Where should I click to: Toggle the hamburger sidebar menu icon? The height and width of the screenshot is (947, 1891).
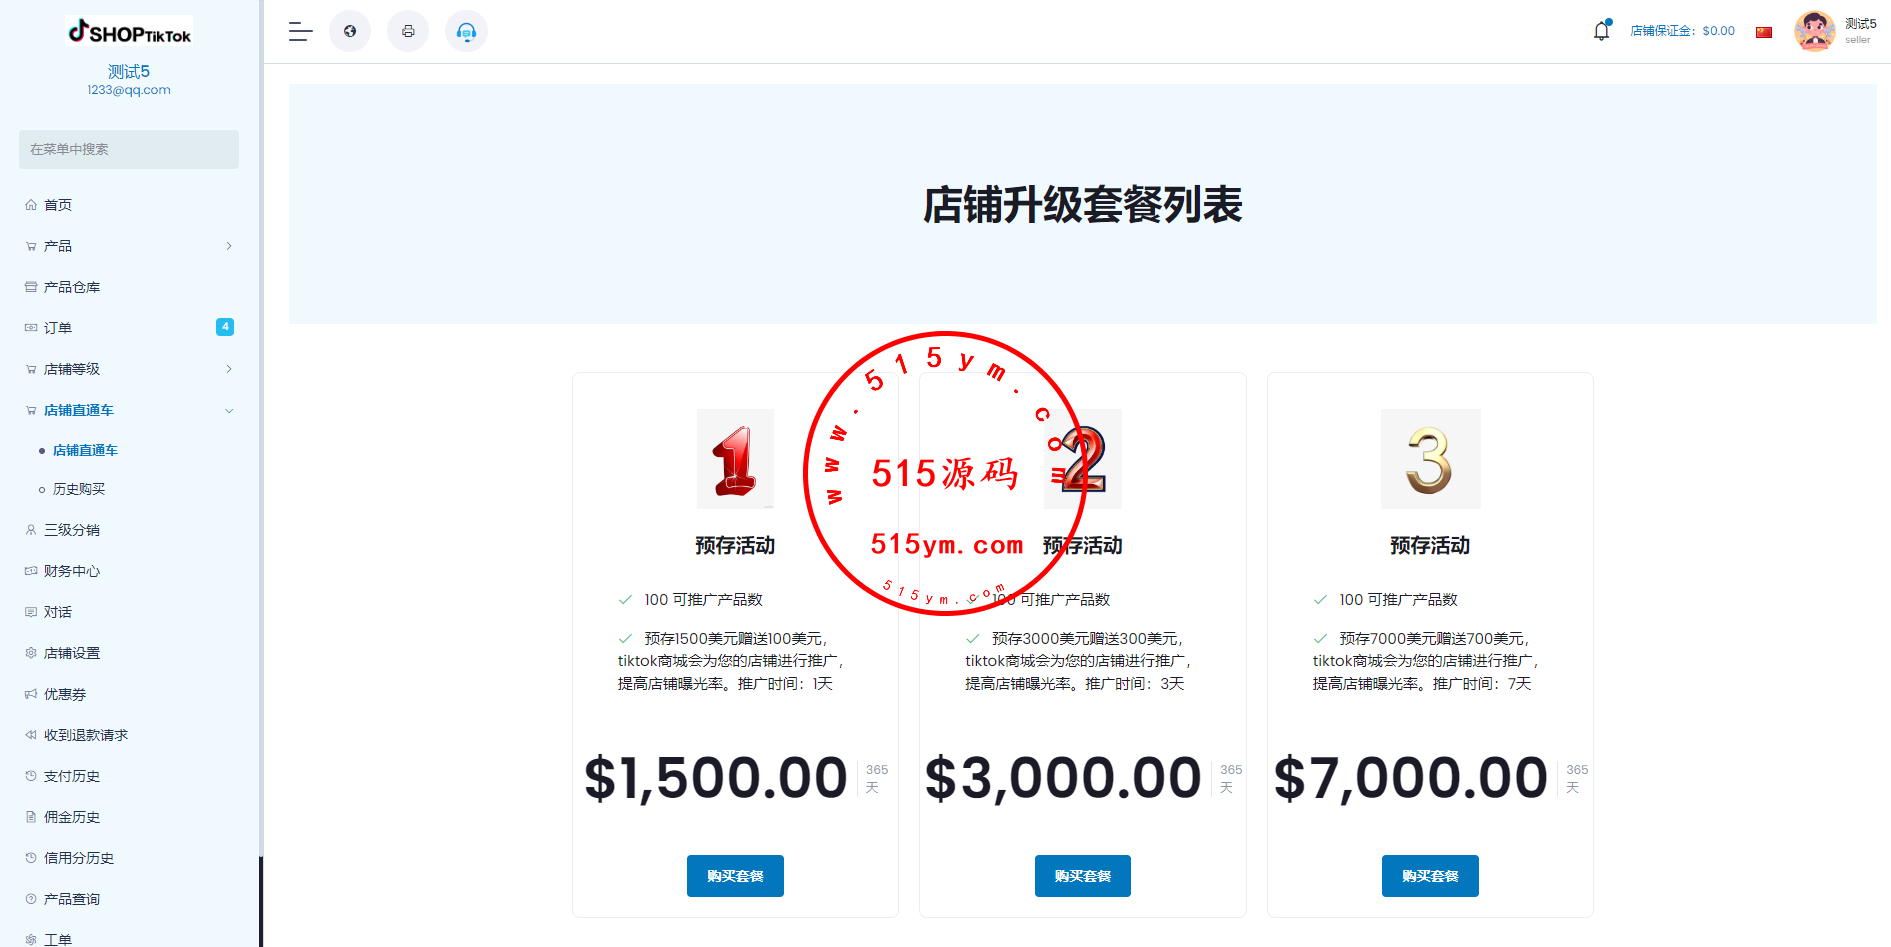[x=301, y=31]
